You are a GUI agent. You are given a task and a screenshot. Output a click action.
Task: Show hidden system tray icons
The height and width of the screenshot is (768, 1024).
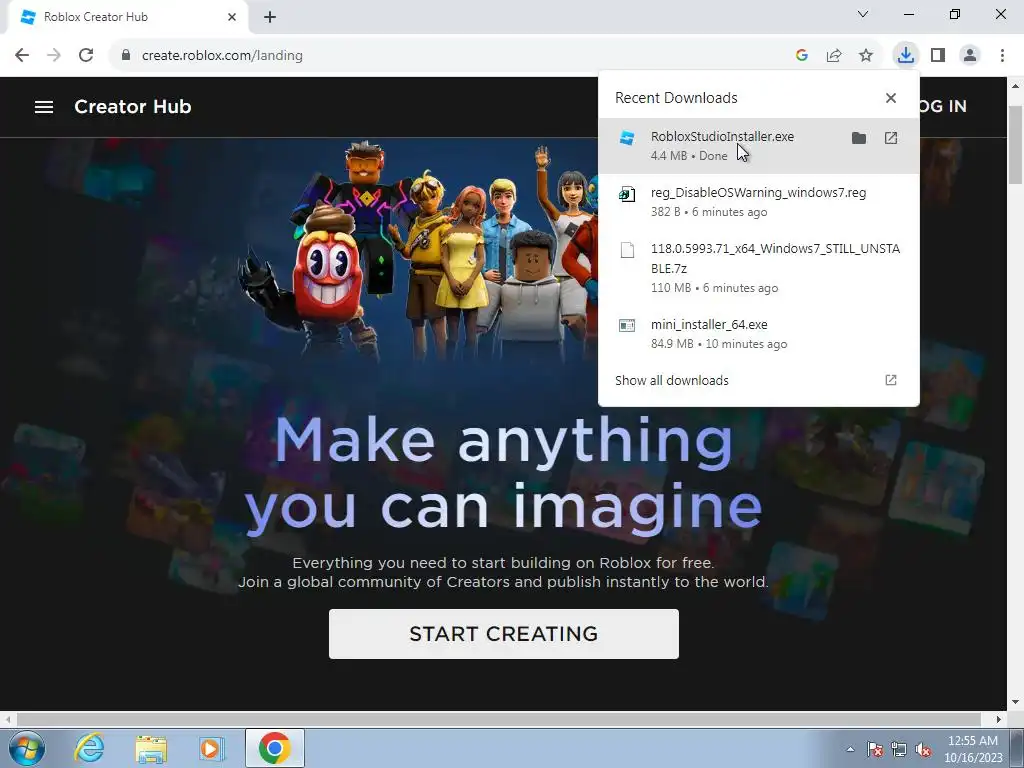pyautogui.click(x=850, y=749)
